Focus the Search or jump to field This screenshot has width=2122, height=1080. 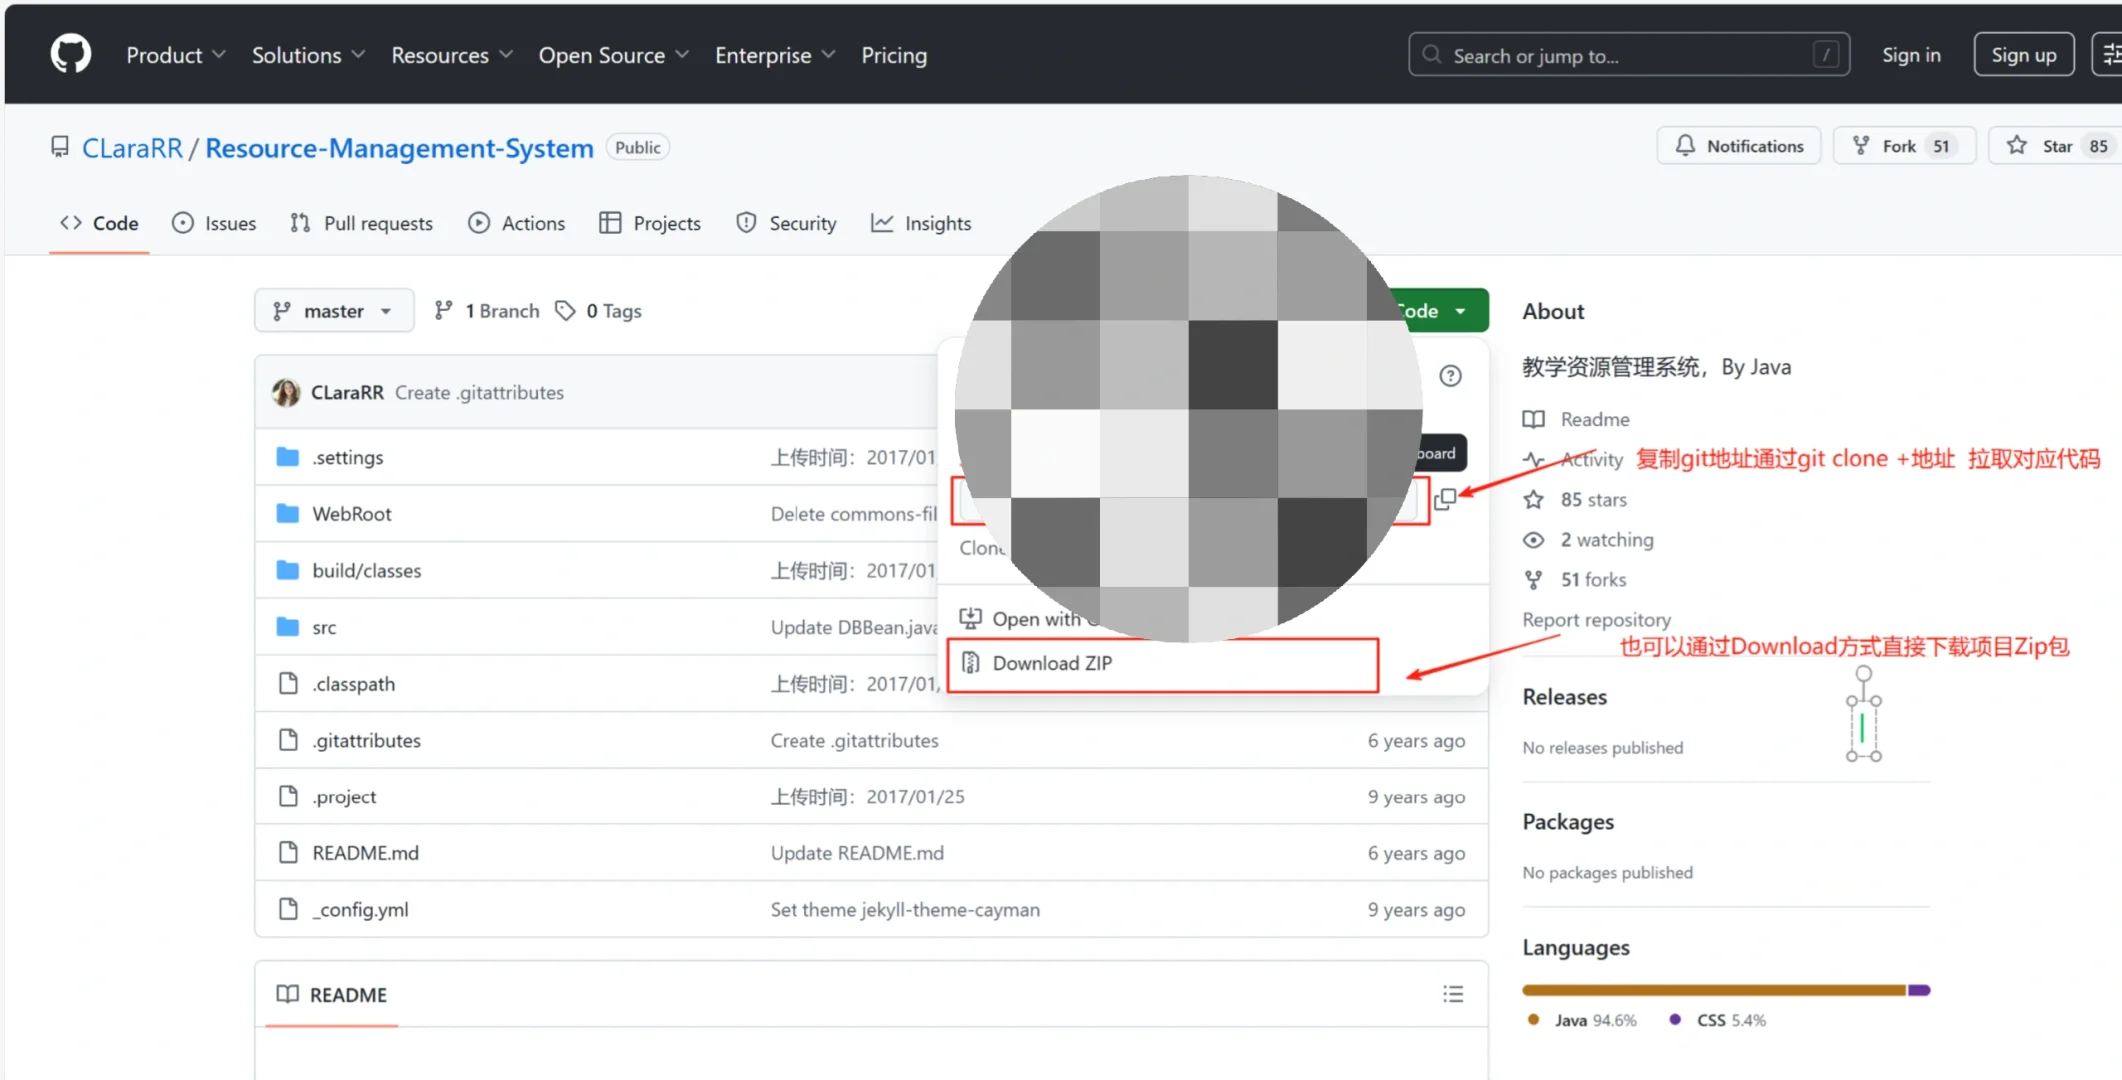1628,55
